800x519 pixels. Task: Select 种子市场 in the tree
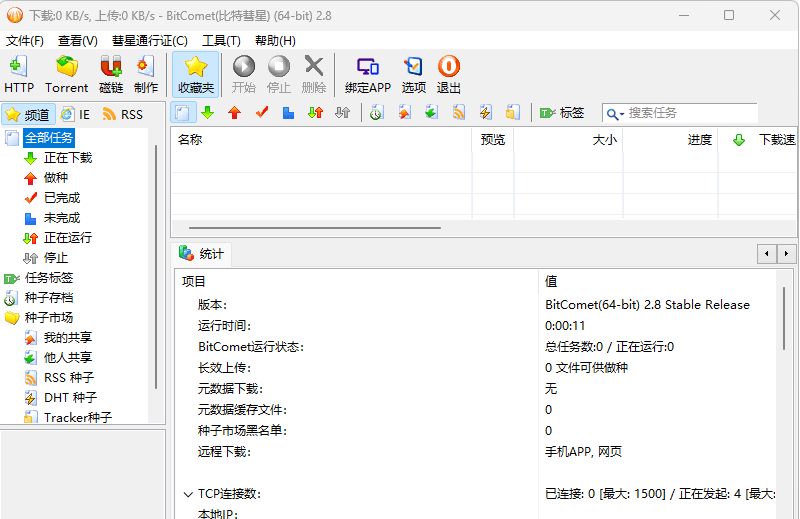pyautogui.click(x=49, y=317)
